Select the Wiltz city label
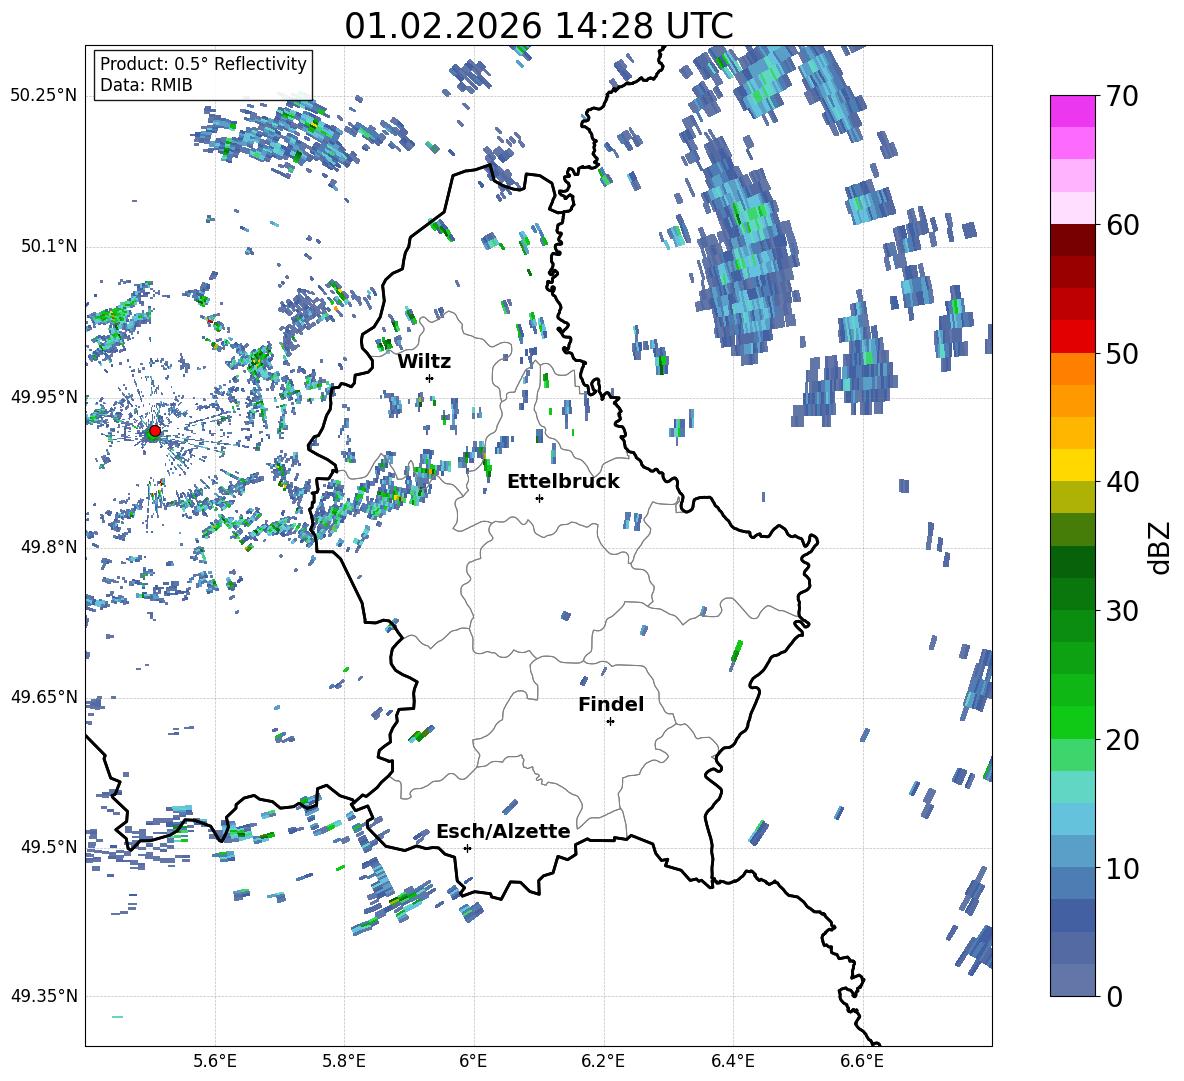This screenshot has width=1184, height=1081. [424, 362]
